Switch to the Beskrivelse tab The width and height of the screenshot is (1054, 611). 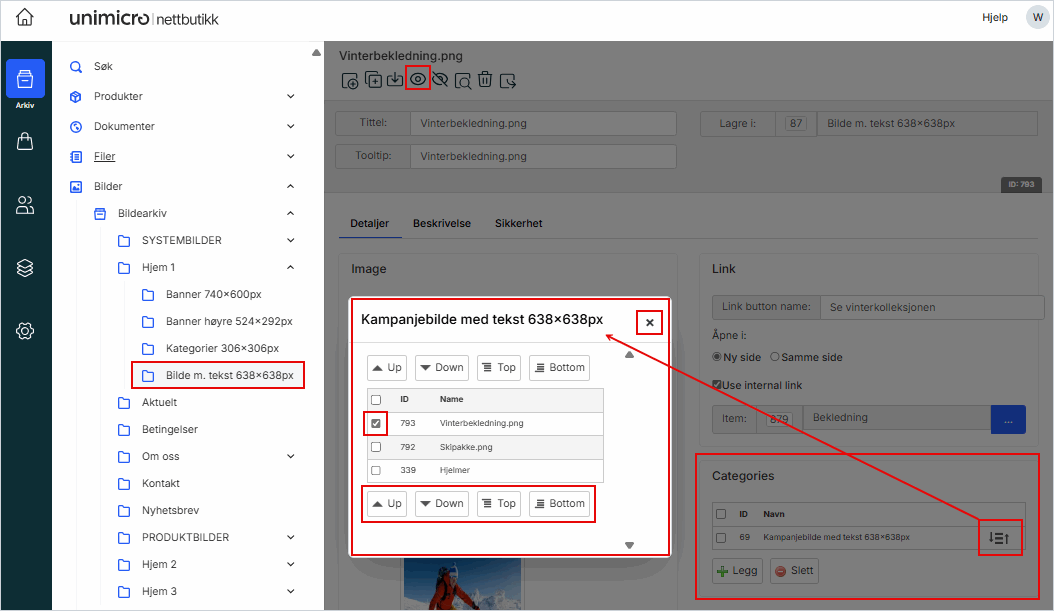[441, 224]
